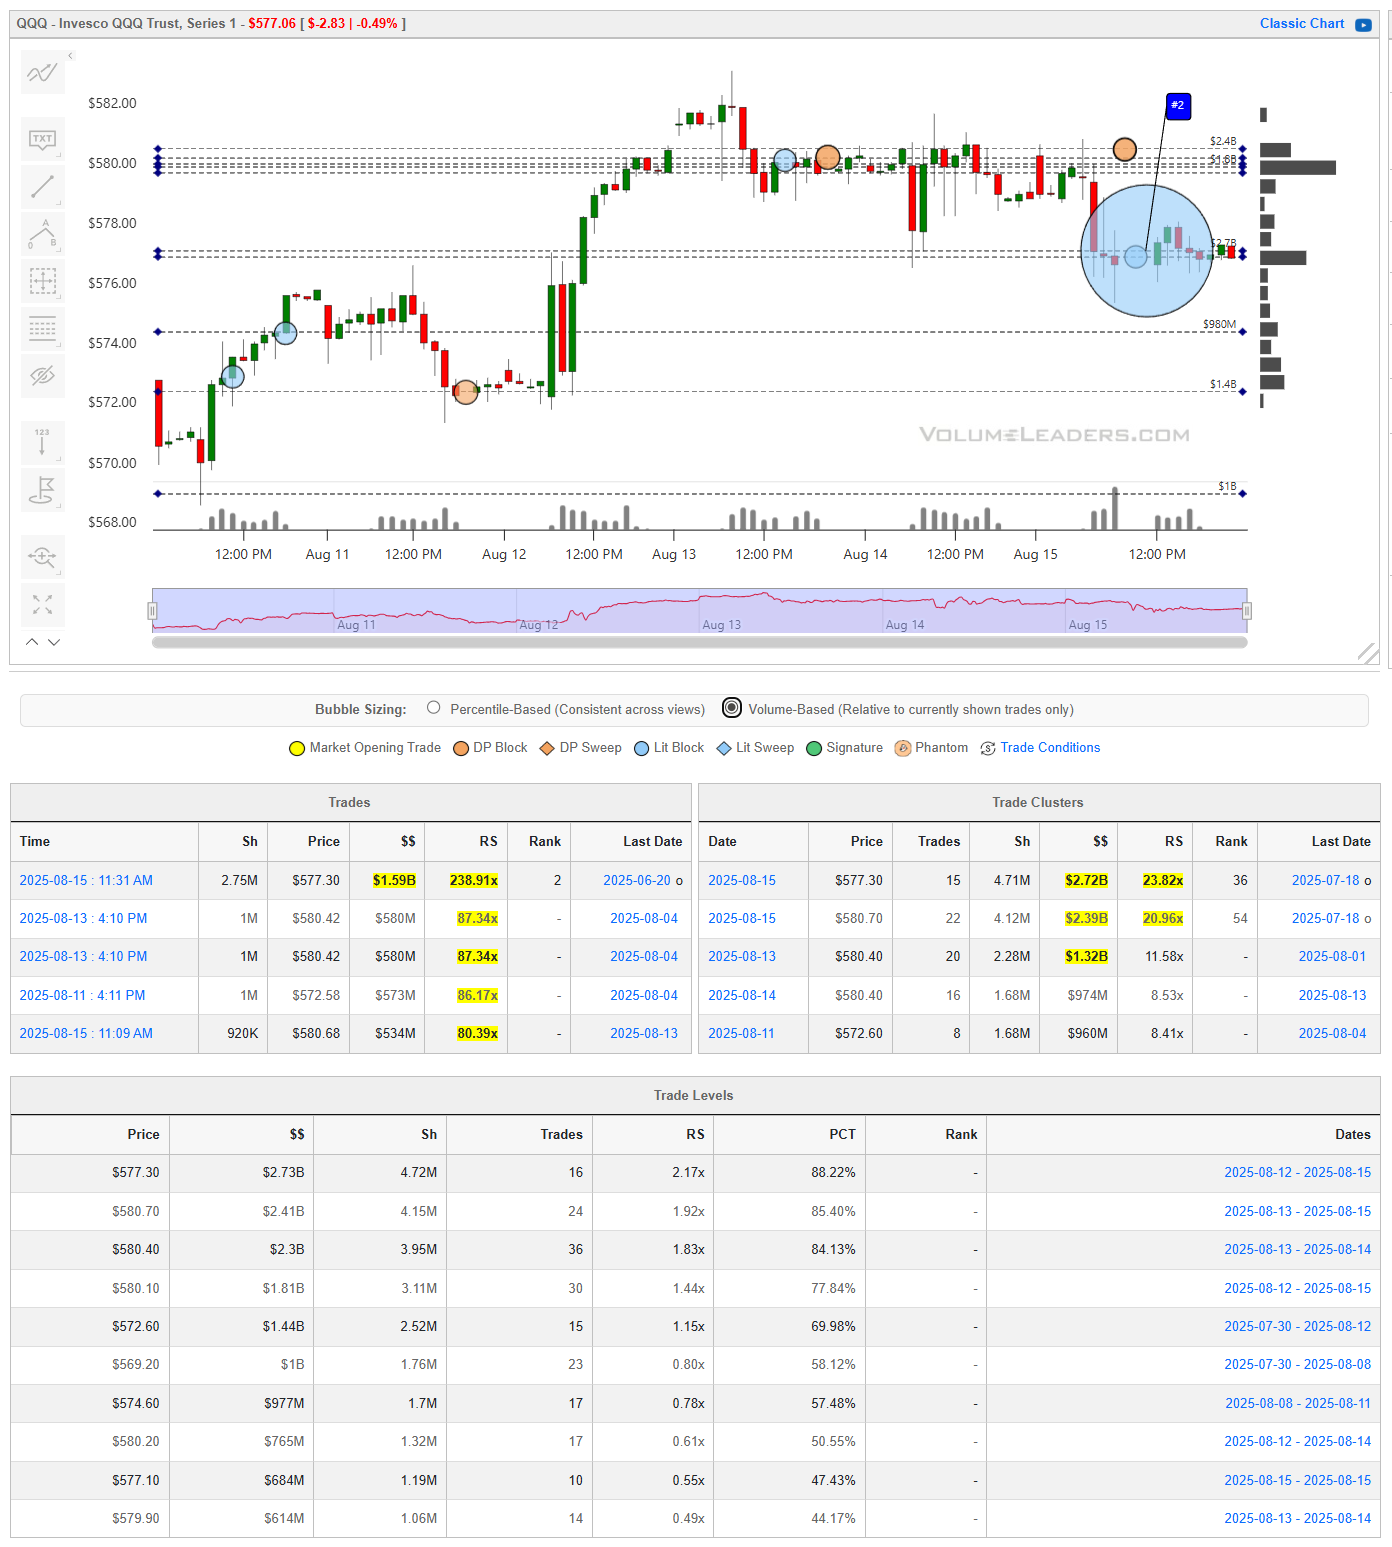Select Percentile-Based bubble sizing
This screenshot has width=1392, height=1547.
[434, 708]
